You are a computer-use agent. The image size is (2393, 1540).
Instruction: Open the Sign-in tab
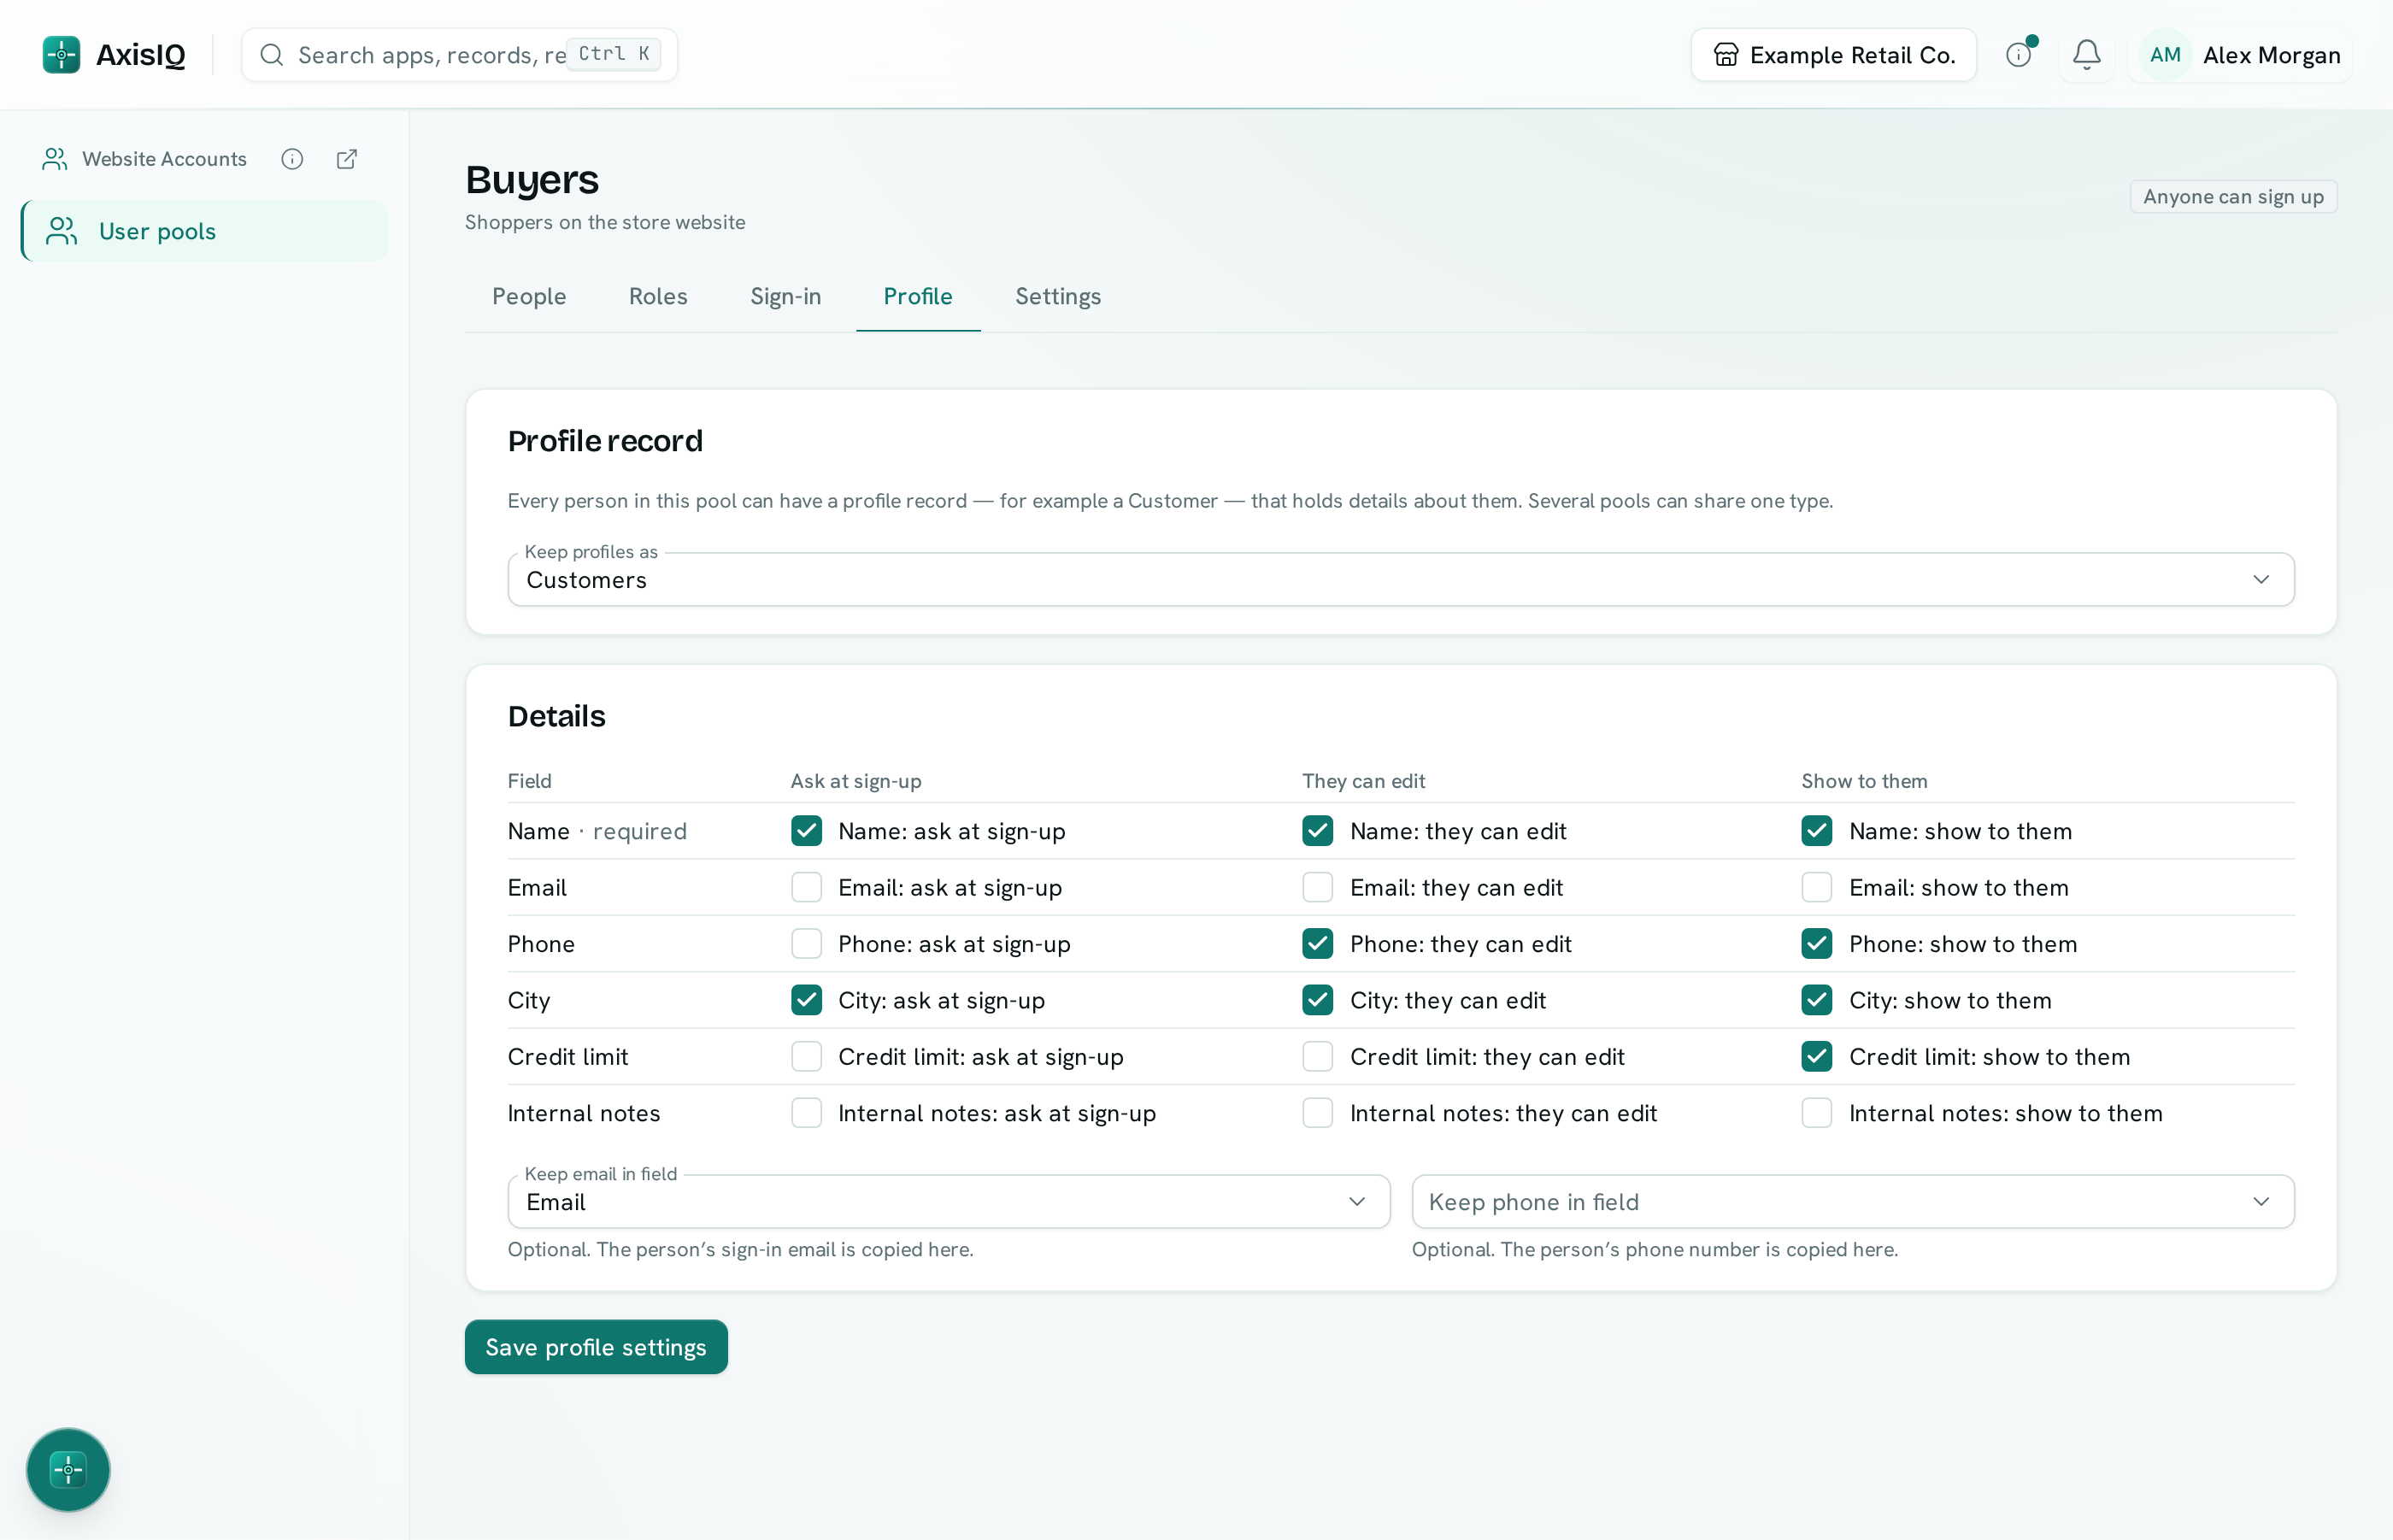tap(785, 297)
